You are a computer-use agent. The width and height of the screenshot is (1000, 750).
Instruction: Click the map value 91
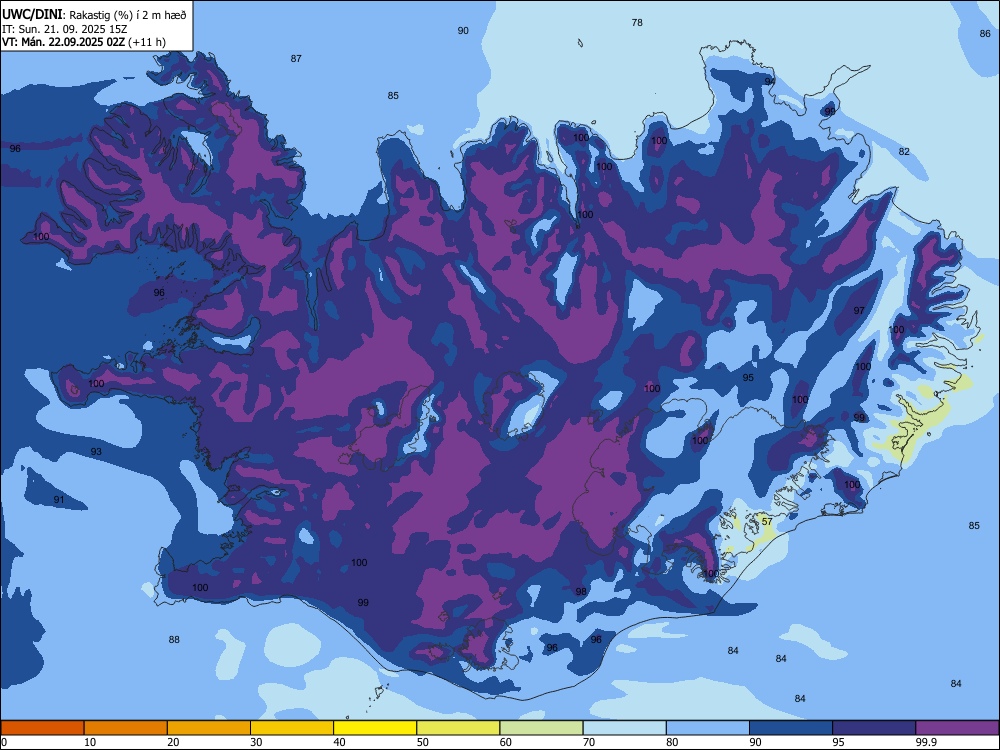[x=59, y=500]
